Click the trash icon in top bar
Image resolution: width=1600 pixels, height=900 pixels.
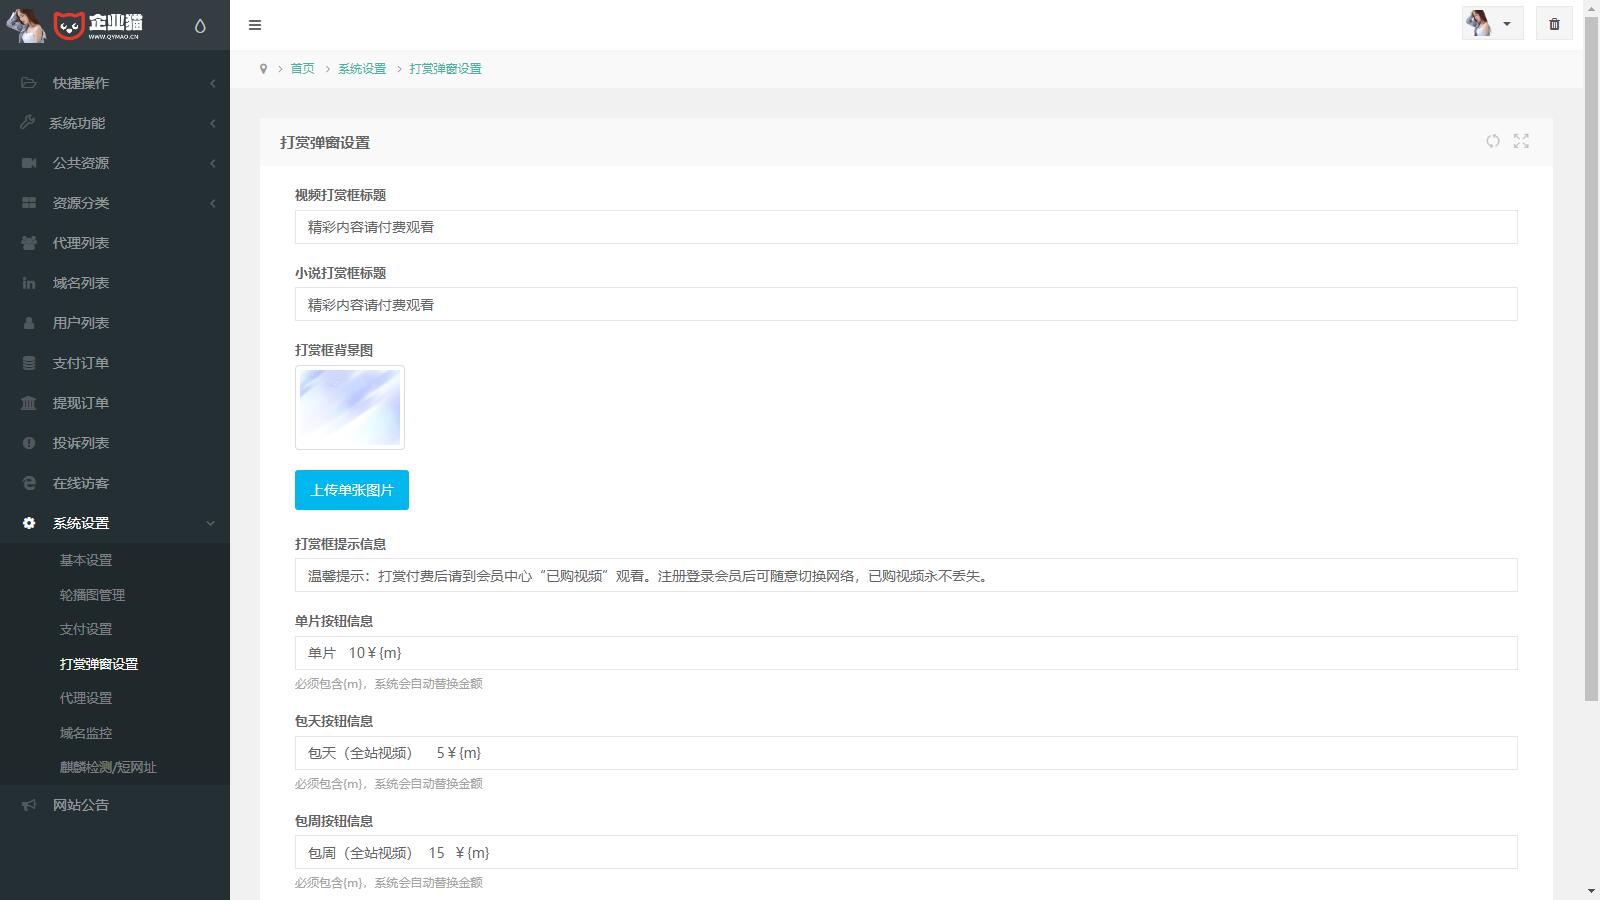tap(1554, 24)
